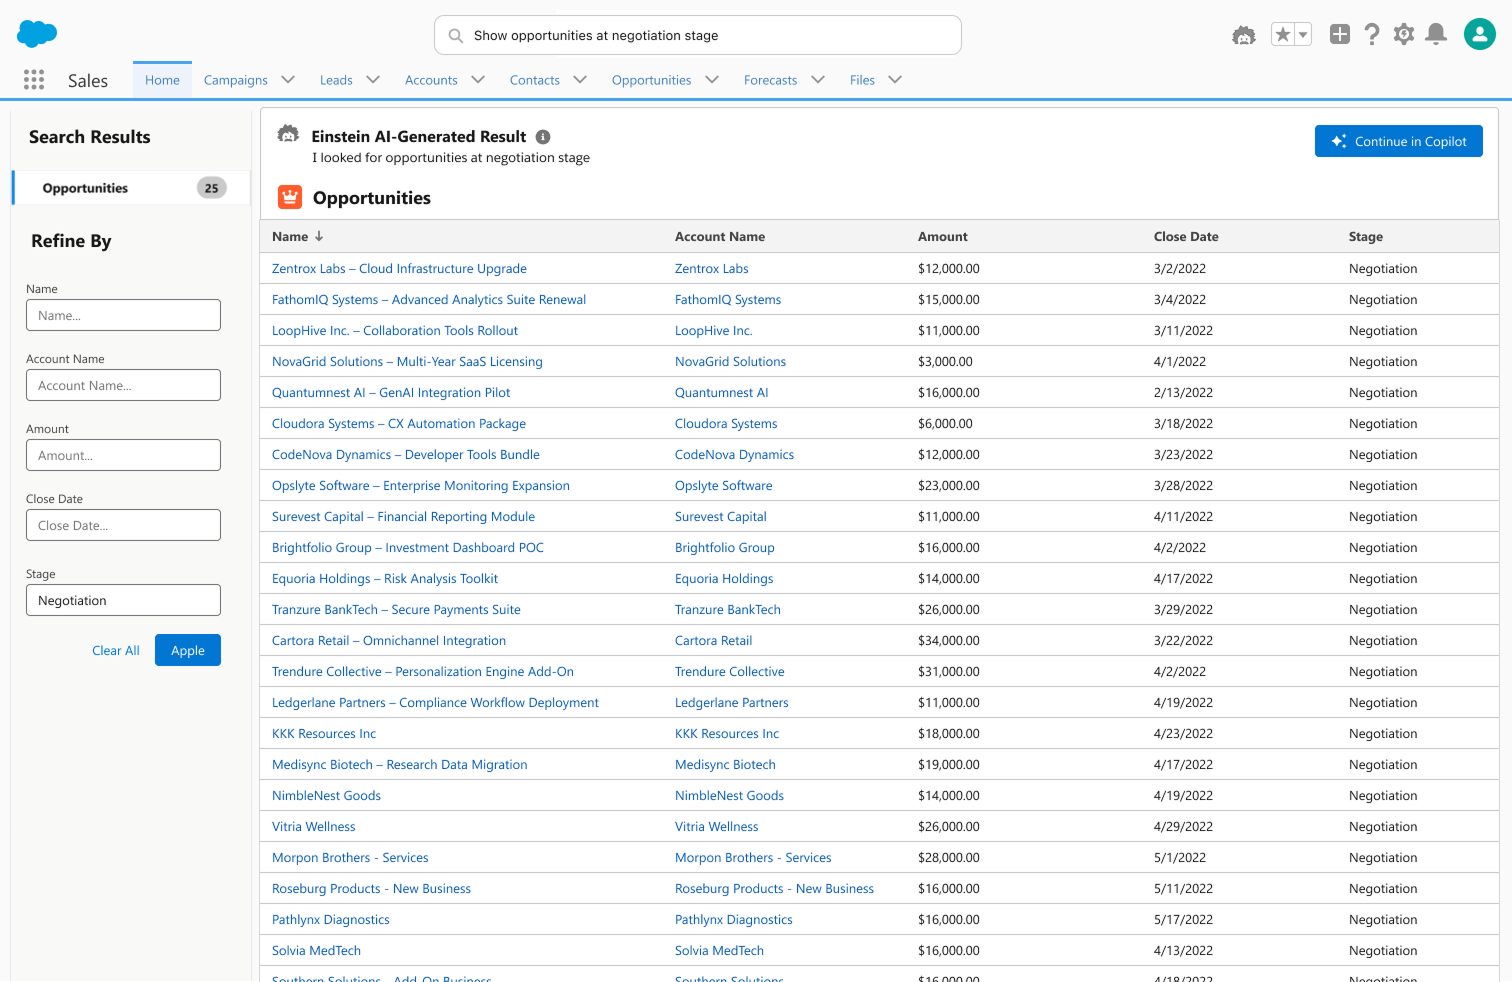Open the user profile avatar
Viewport: 1512px width, 982px height.
(1479, 34)
